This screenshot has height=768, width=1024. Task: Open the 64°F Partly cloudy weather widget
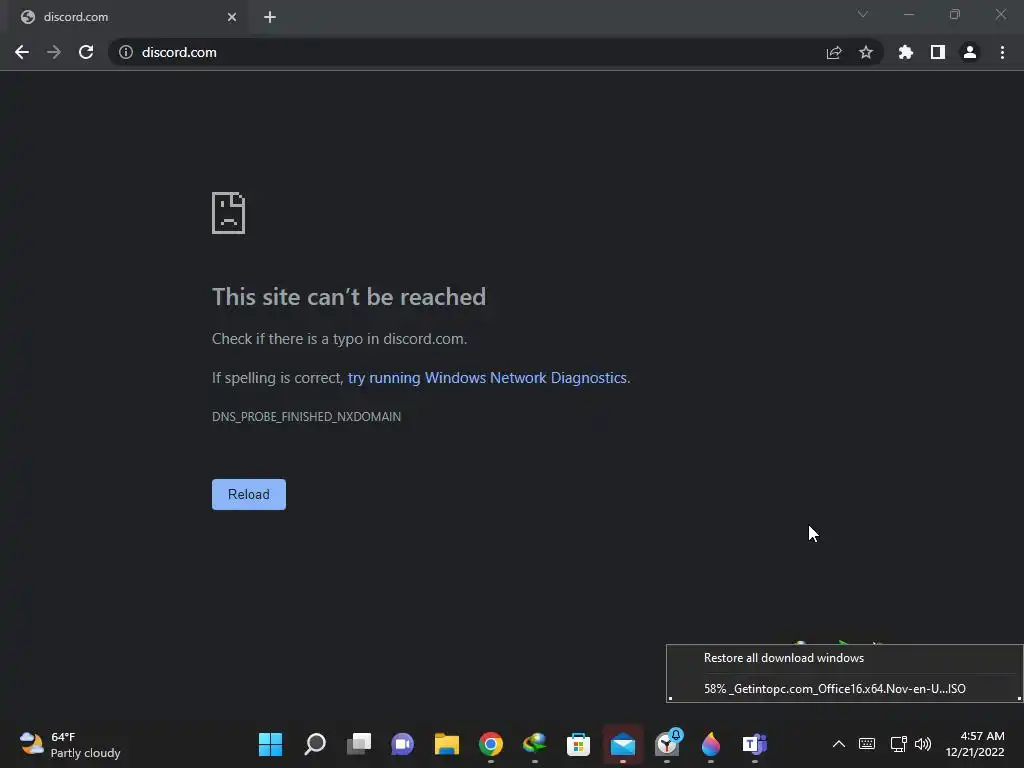tap(69, 744)
